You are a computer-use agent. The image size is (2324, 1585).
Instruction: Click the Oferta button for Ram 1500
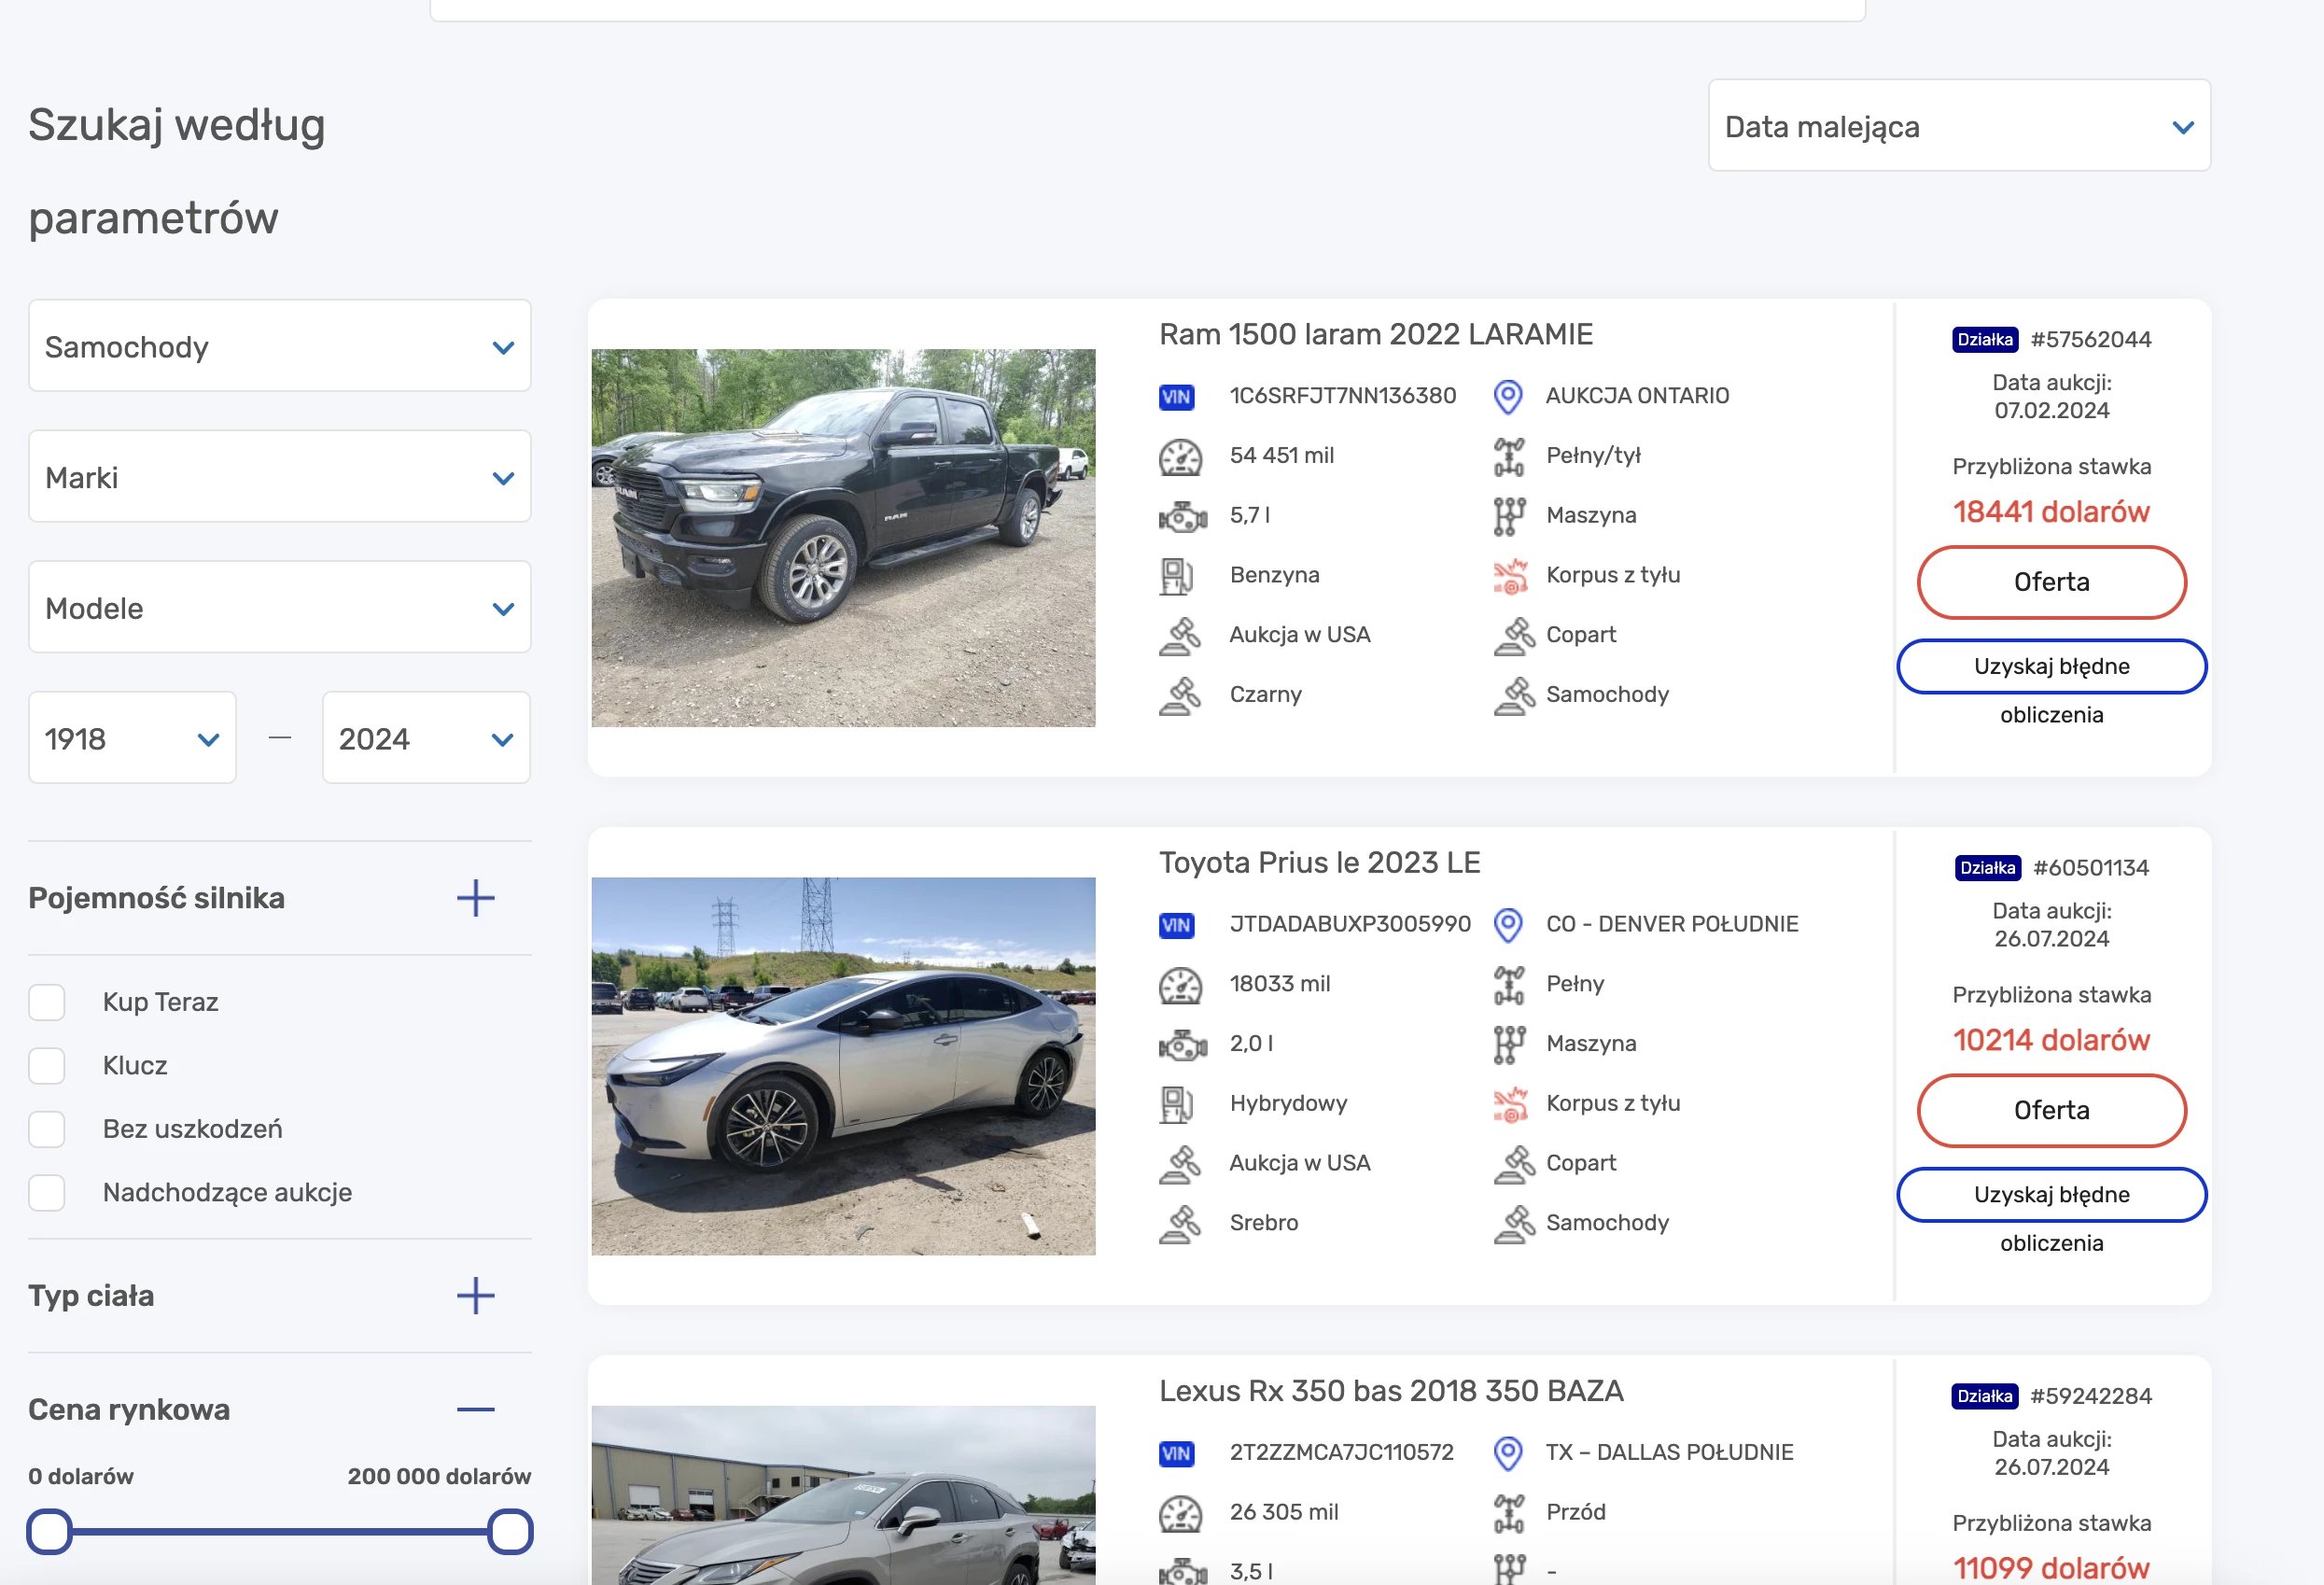[x=2051, y=583]
